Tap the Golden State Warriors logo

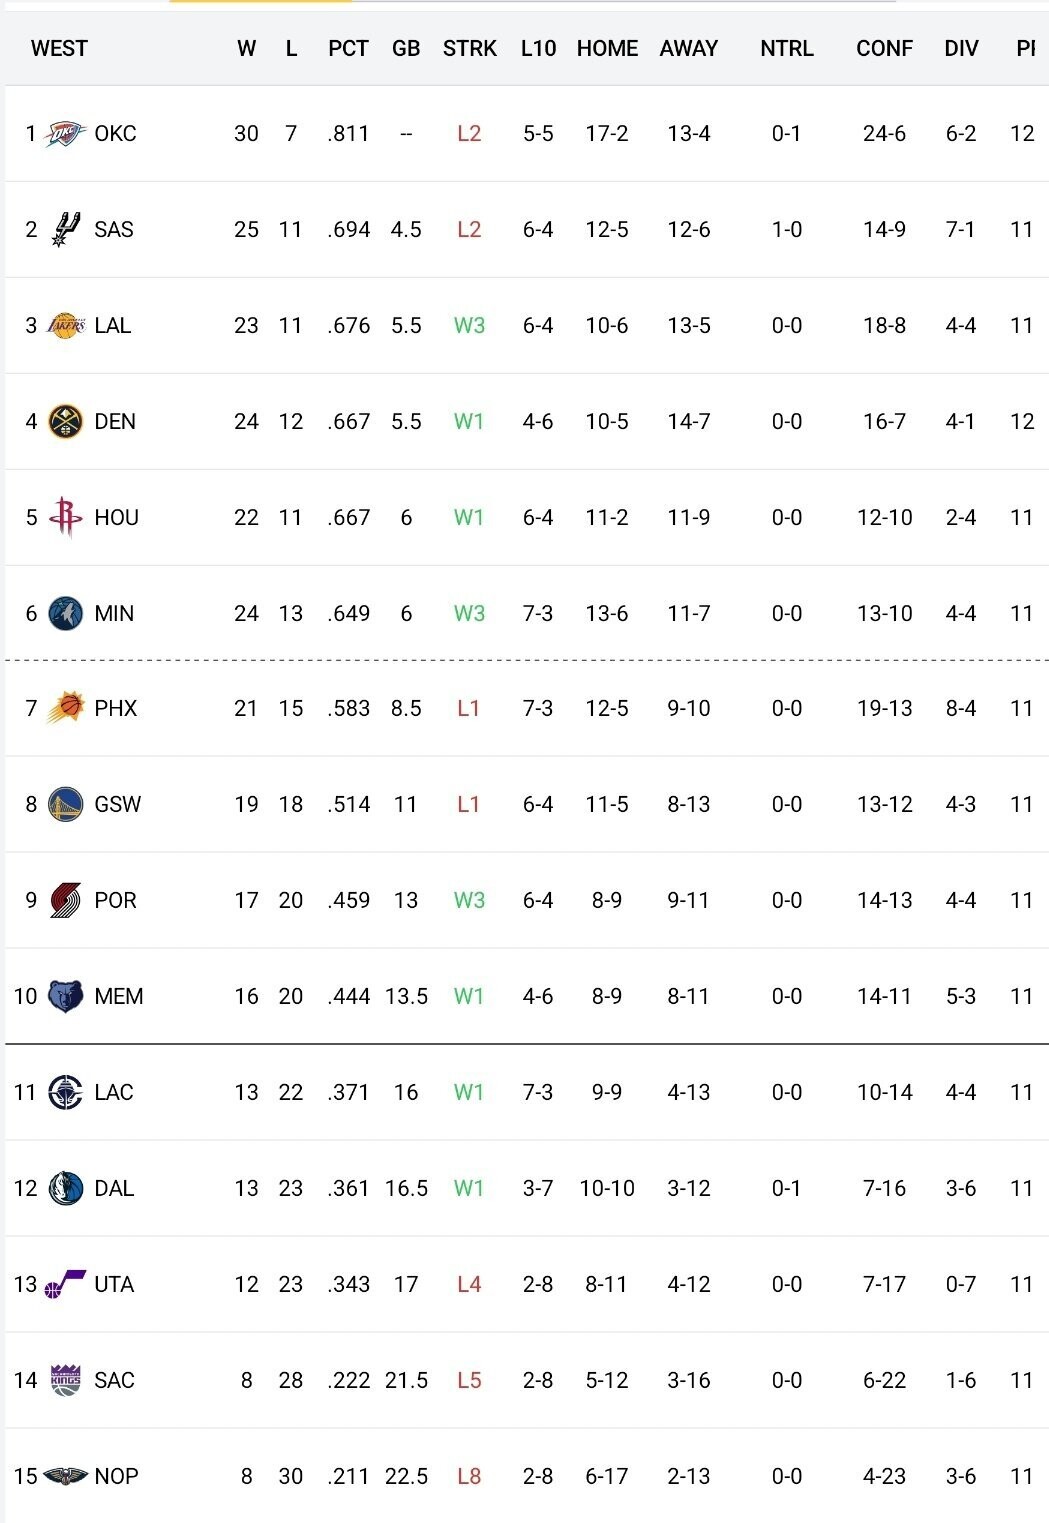65,804
